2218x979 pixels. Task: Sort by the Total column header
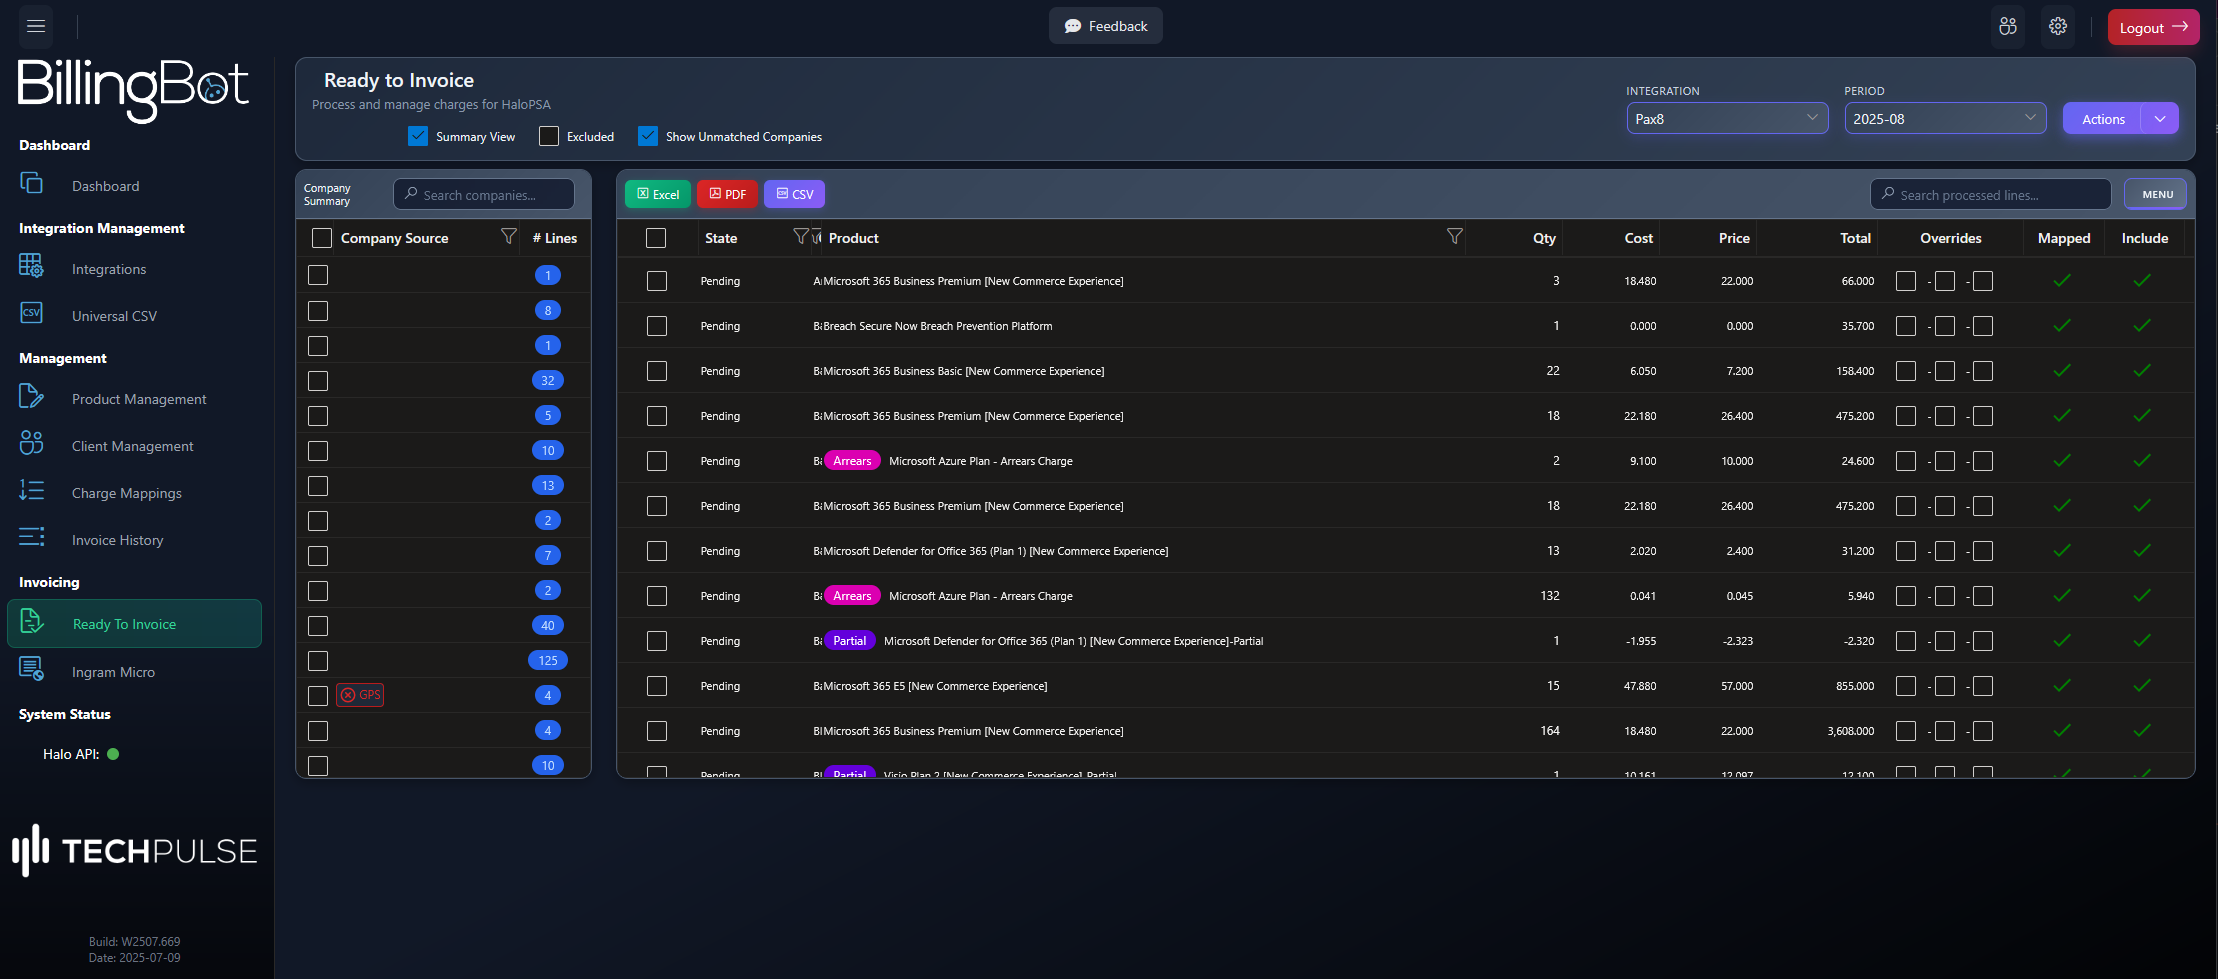[x=1855, y=238]
